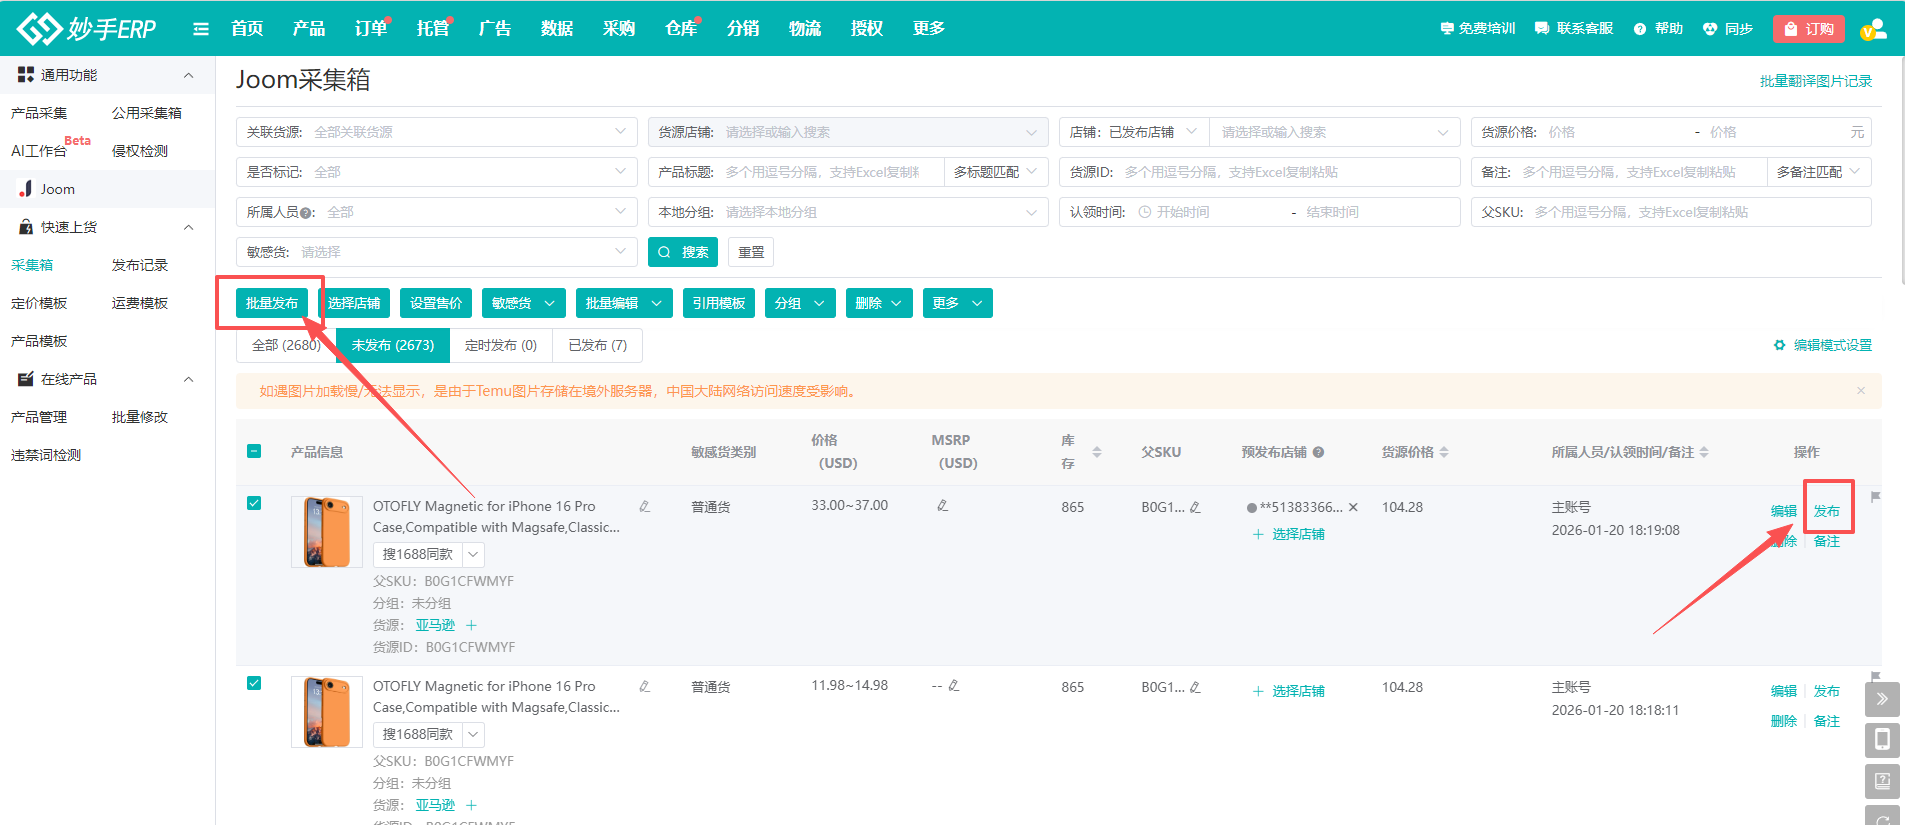Collapse the 通用功能 sidebar section
The width and height of the screenshot is (1905, 825).
tap(188, 75)
